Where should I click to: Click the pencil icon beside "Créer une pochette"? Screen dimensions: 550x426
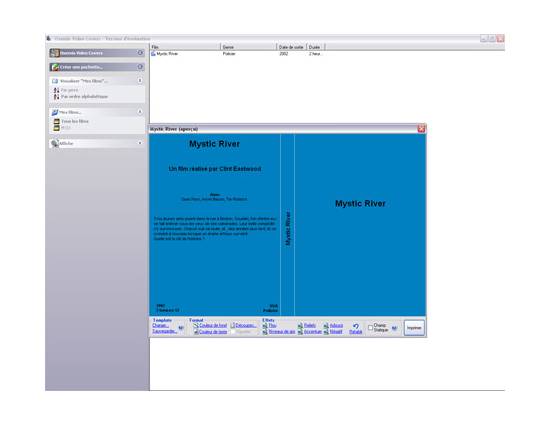tap(55, 67)
